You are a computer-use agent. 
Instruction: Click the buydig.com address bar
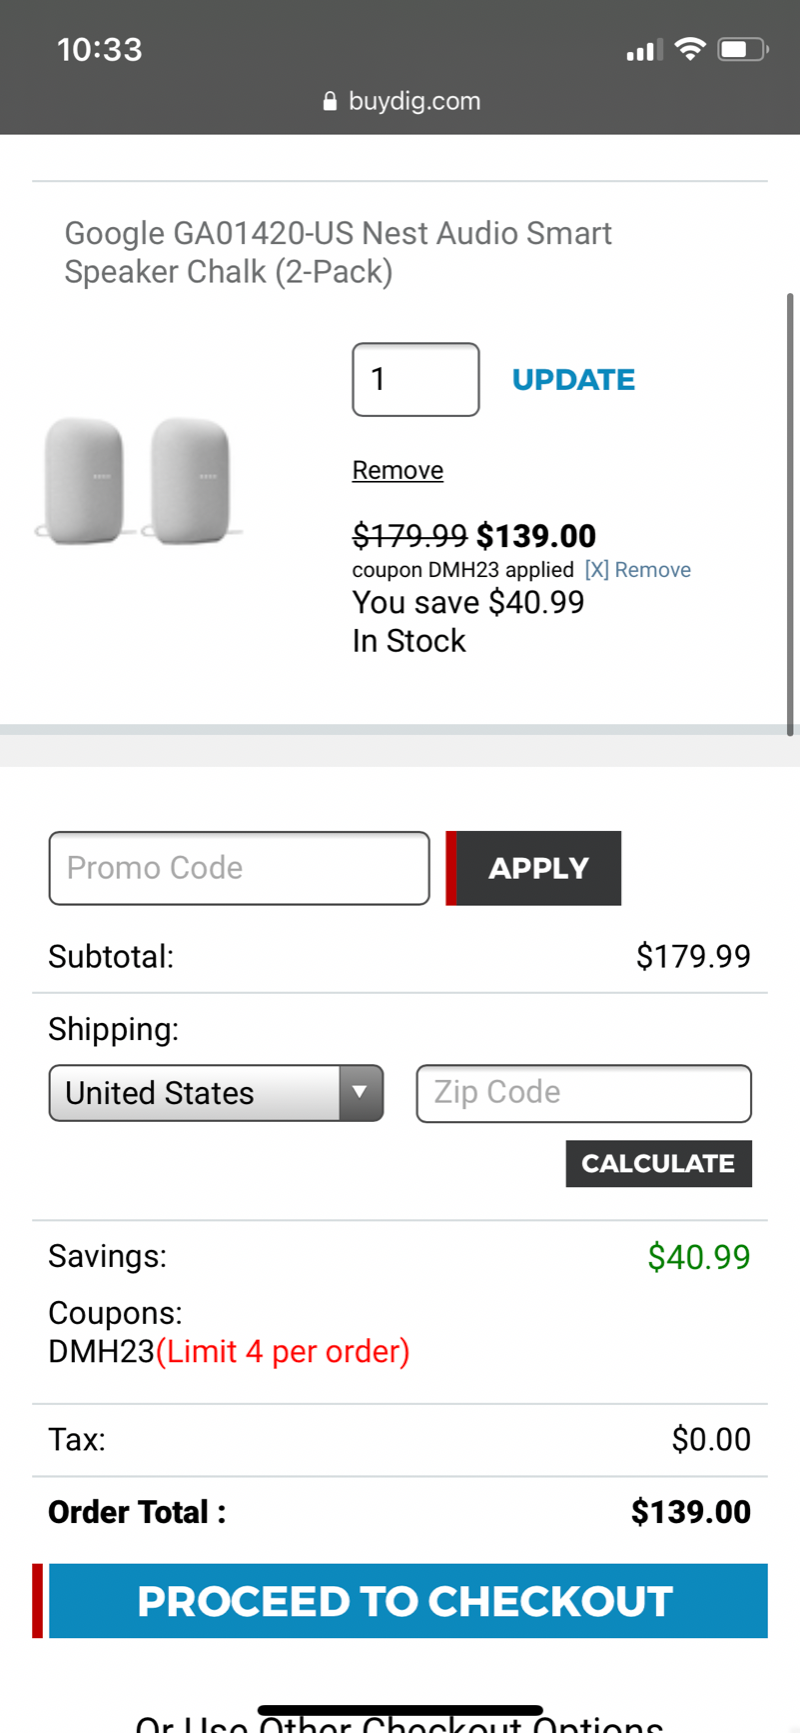400,101
